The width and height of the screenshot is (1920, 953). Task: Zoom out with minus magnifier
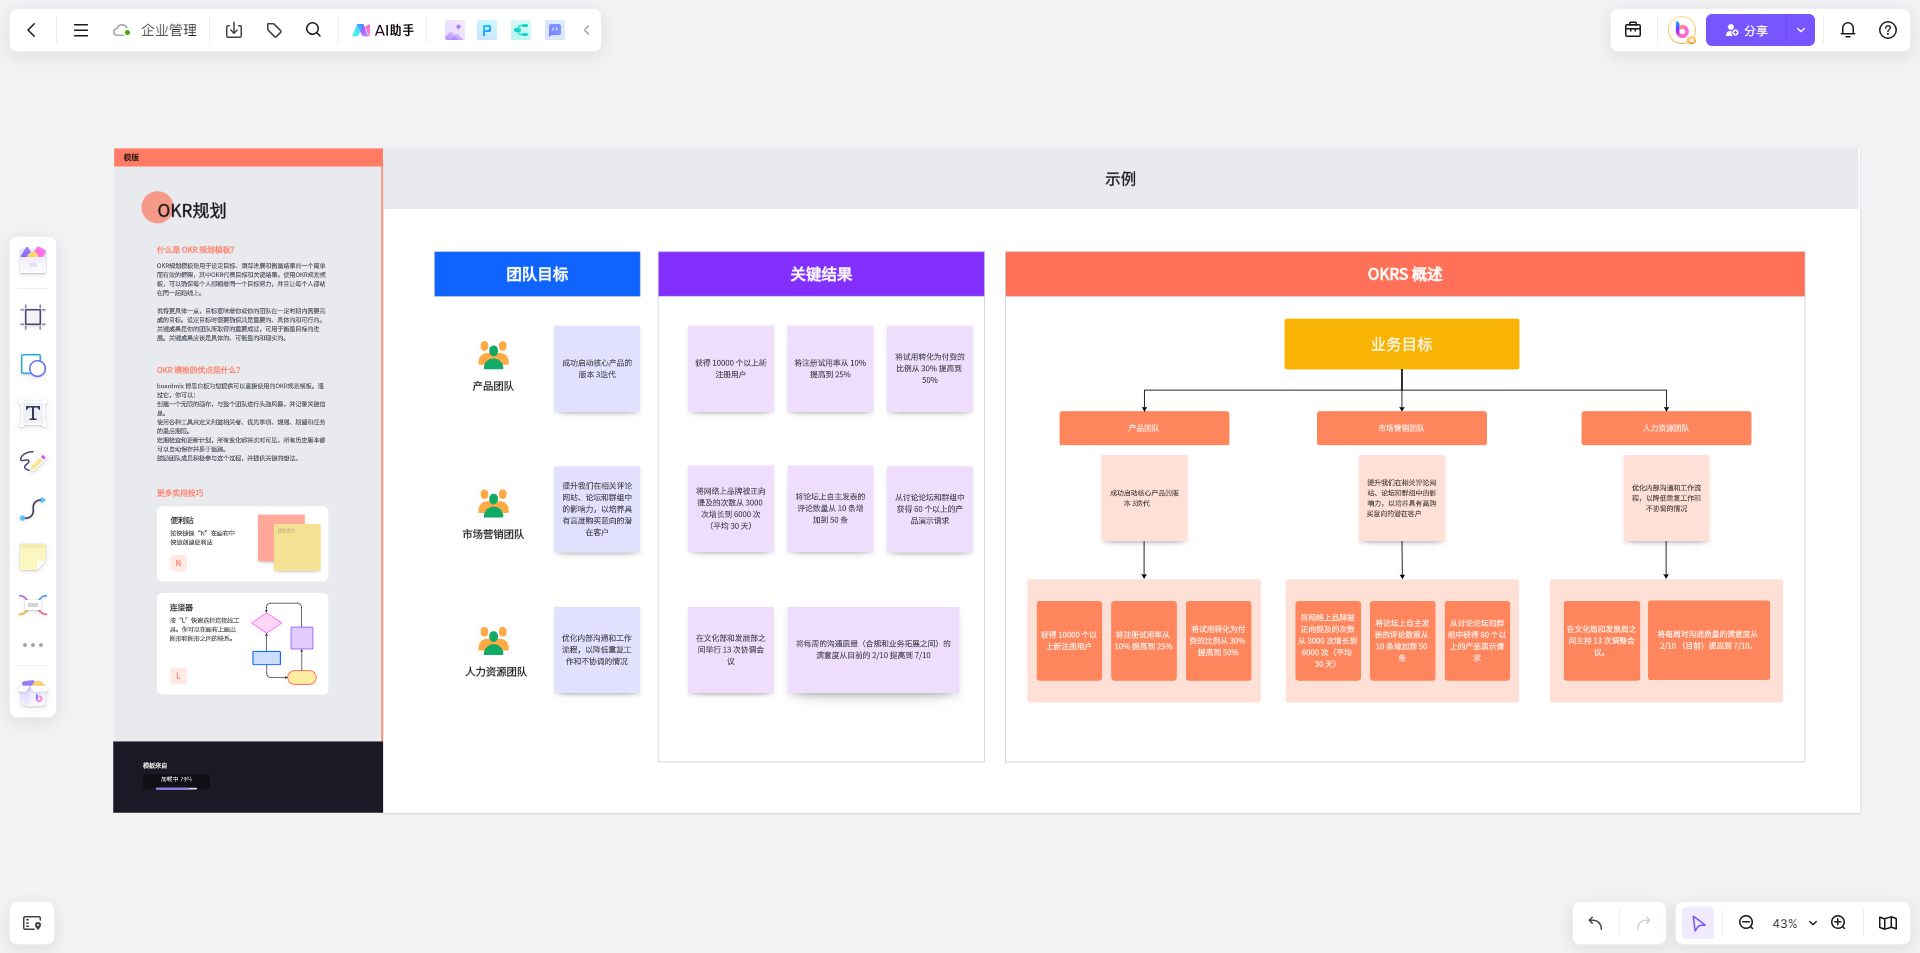tap(1746, 923)
